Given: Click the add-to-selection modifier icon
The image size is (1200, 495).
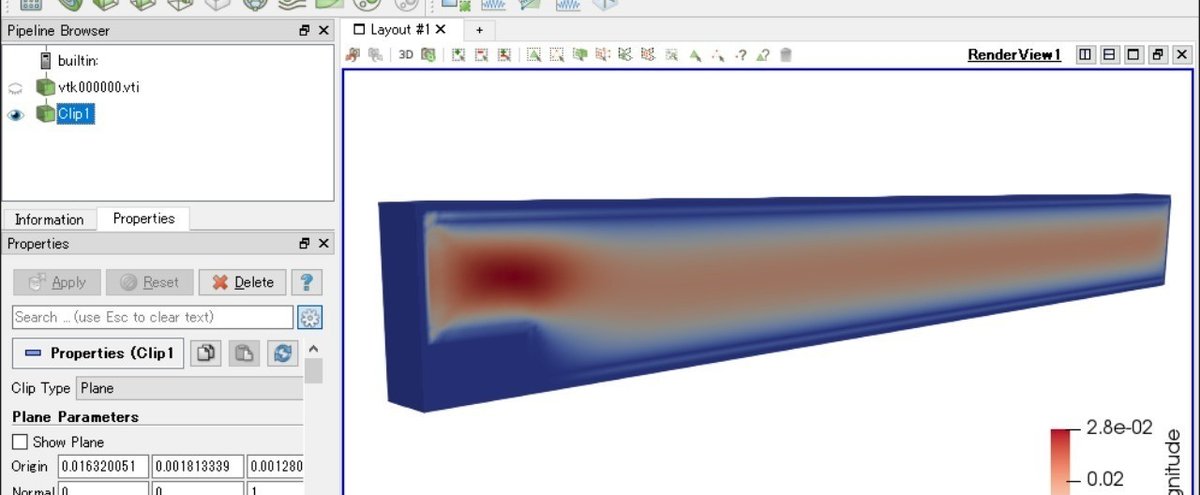Looking at the screenshot, I should pyautogui.click(x=458, y=55).
